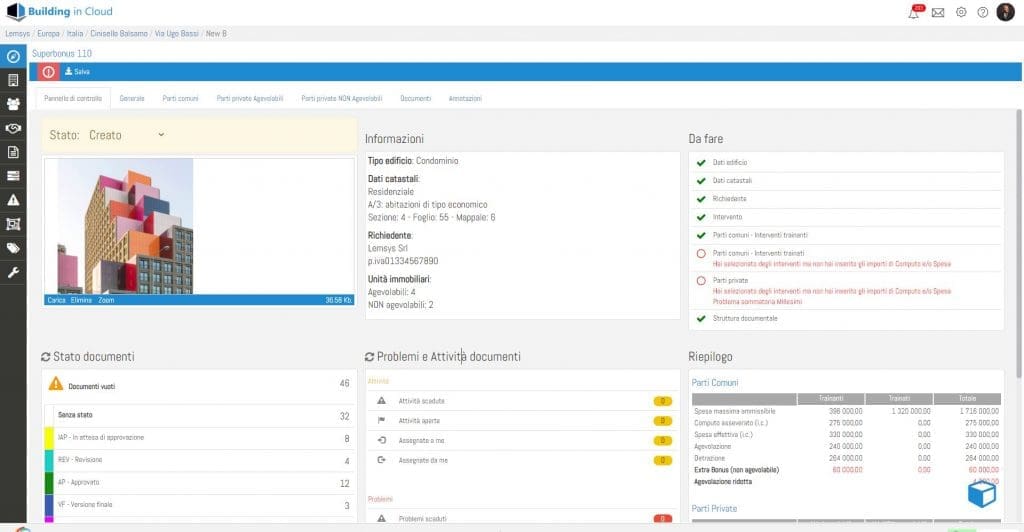Click the Struttura documentale green checkmark
Screen dimensions: 1024x532
coord(701,319)
